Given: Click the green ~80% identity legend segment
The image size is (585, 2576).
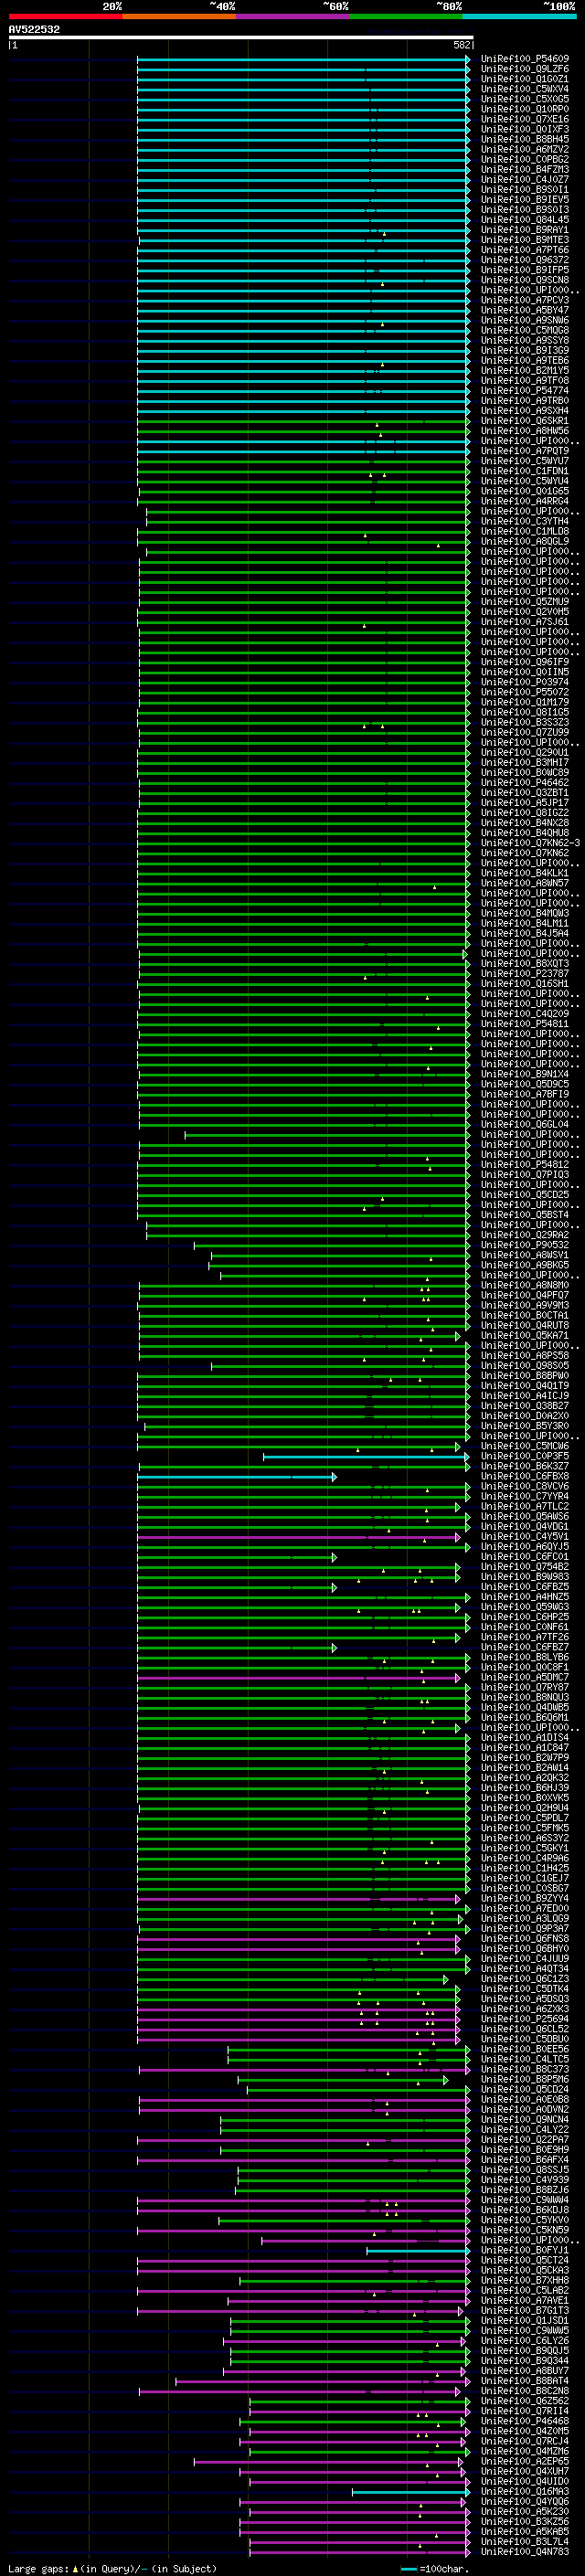Looking at the screenshot, I should (405, 16).
